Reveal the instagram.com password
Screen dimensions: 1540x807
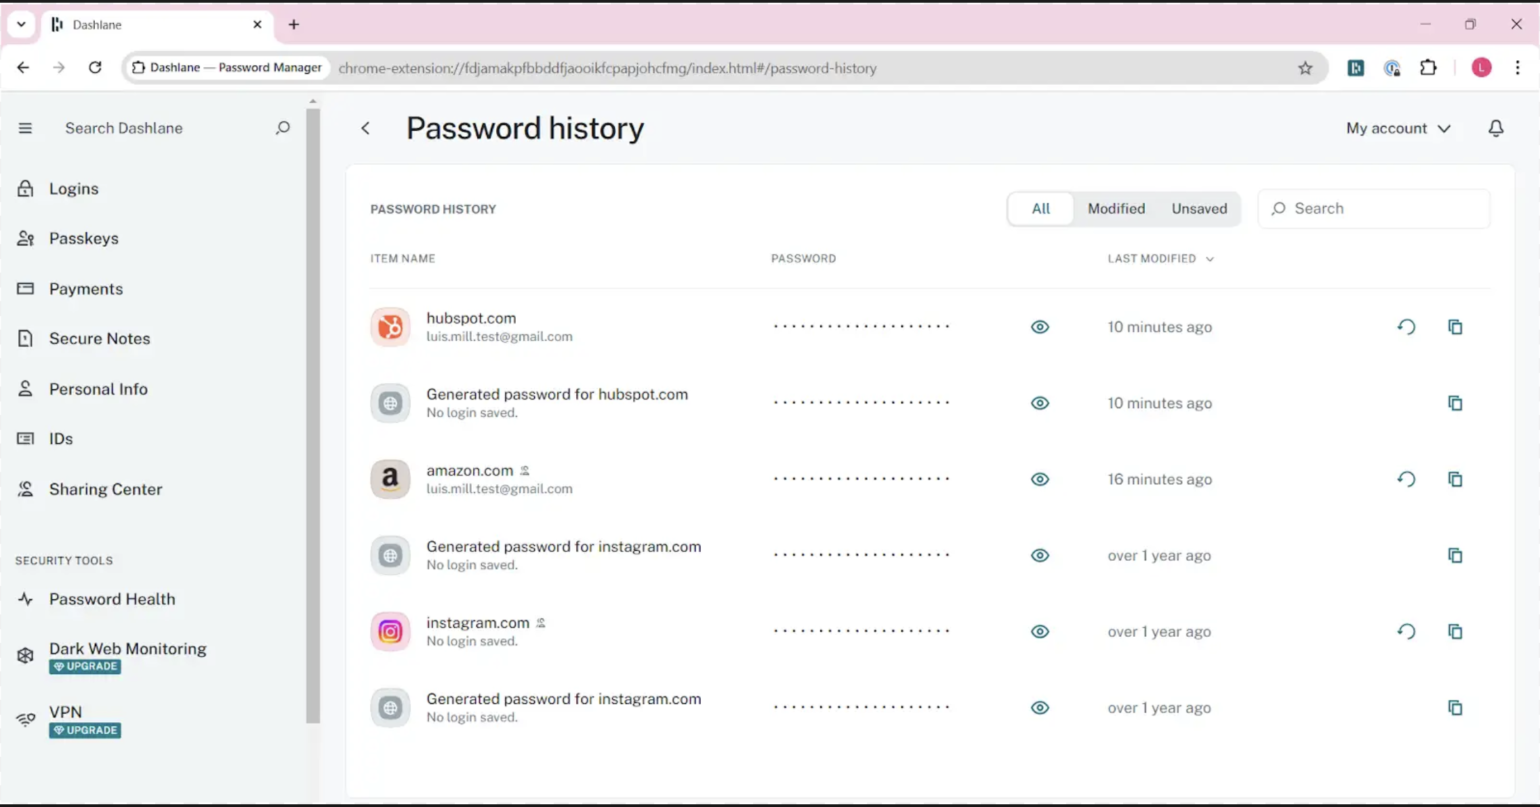pos(1039,631)
